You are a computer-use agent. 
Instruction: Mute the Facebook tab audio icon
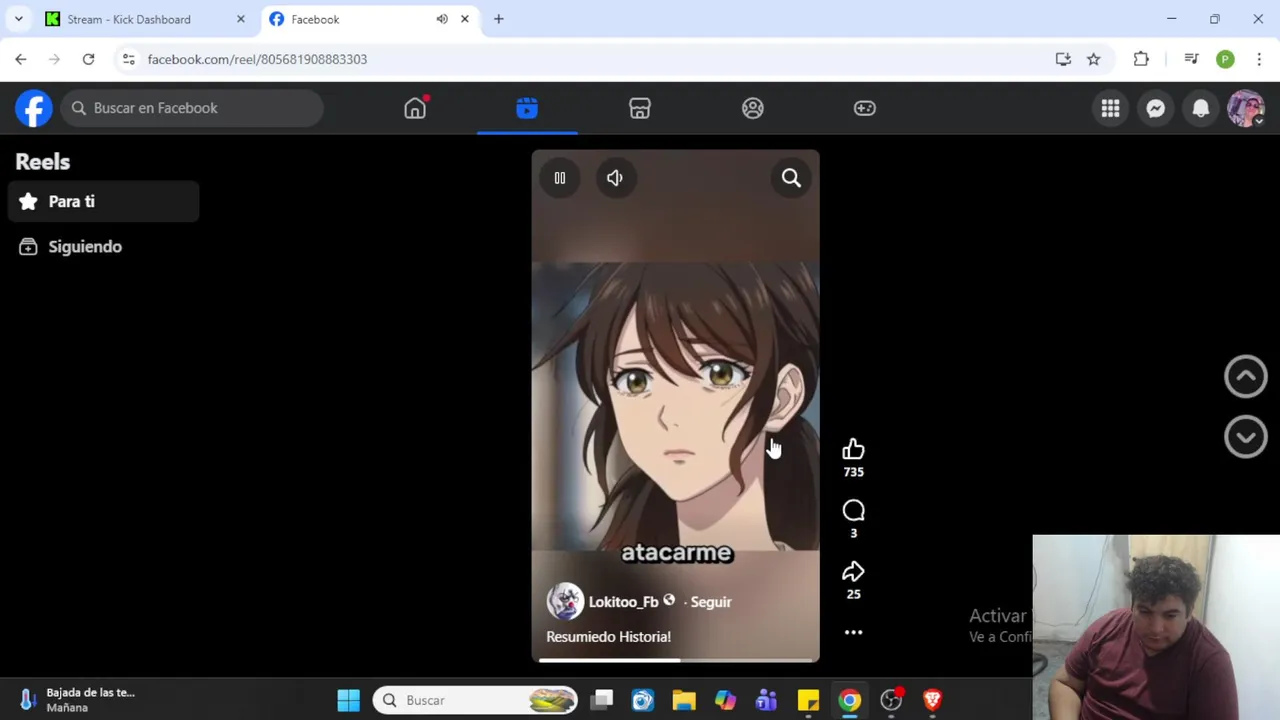pos(442,19)
